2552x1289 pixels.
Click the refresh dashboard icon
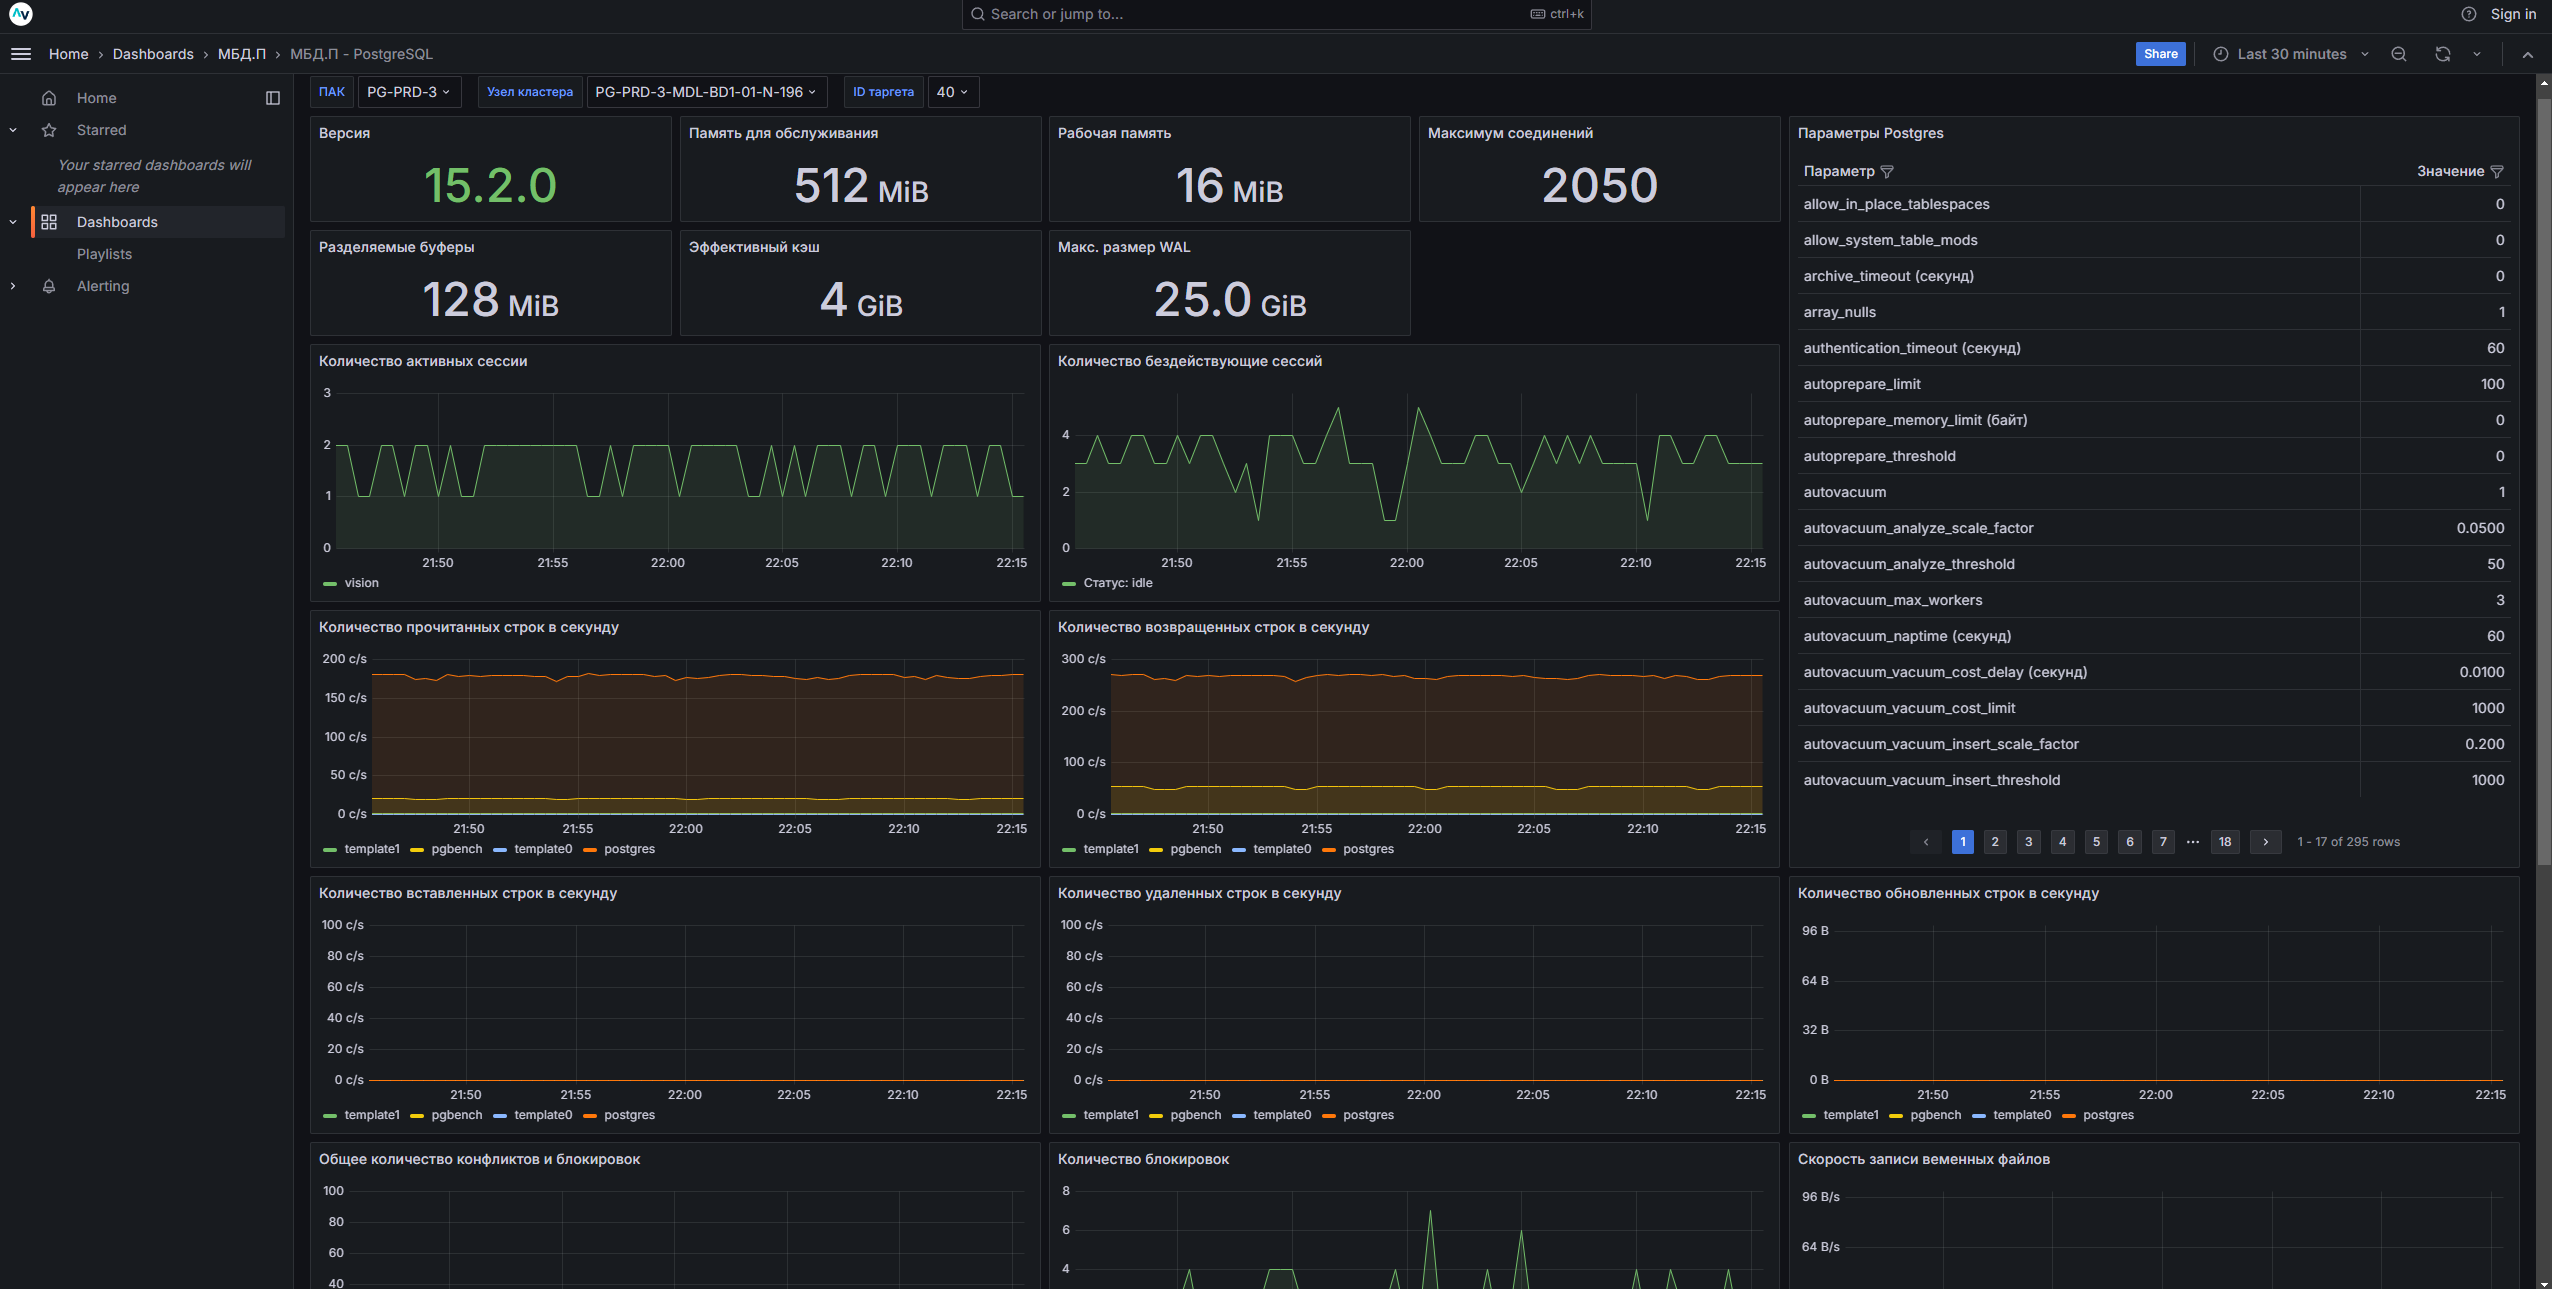pos(2443,54)
